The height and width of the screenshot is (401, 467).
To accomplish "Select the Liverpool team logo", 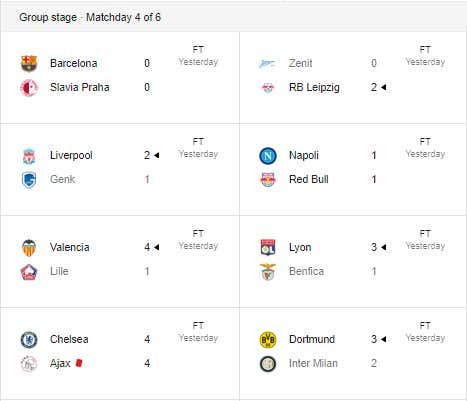I will tap(29, 156).
